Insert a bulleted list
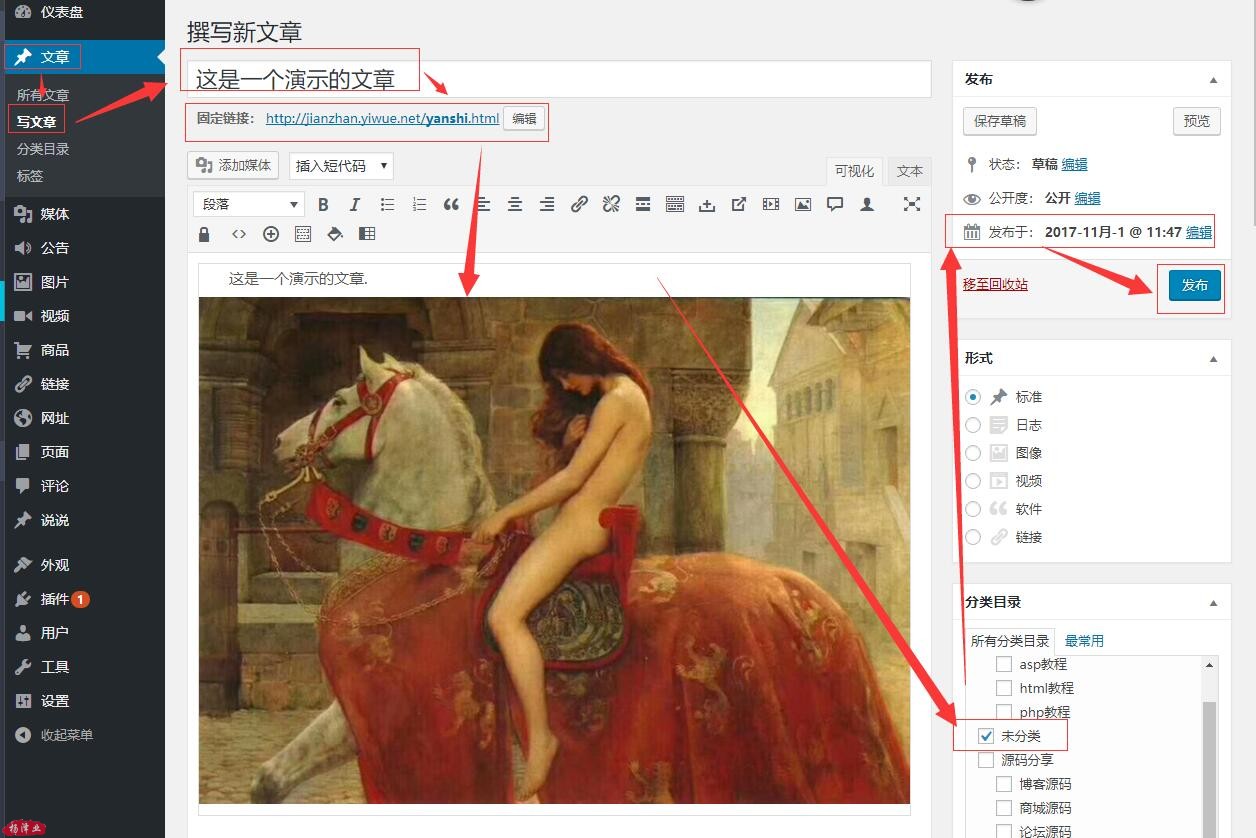This screenshot has width=1256, height=838. point(387,204)
